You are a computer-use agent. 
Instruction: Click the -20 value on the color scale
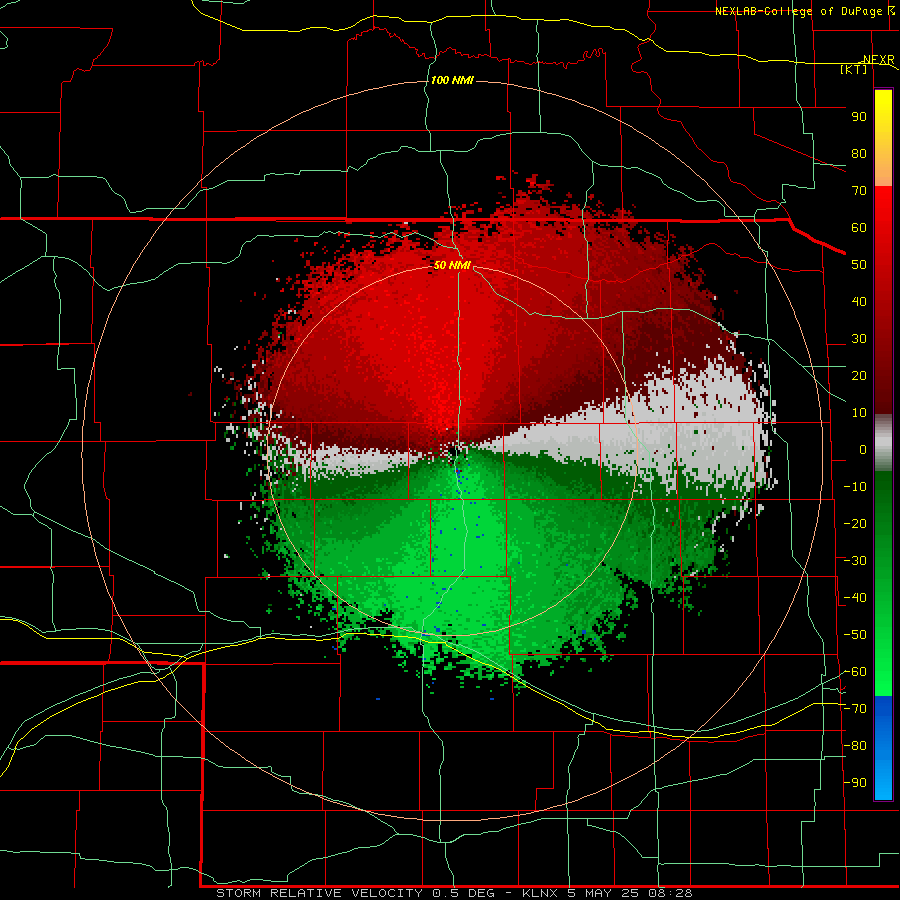855,524
